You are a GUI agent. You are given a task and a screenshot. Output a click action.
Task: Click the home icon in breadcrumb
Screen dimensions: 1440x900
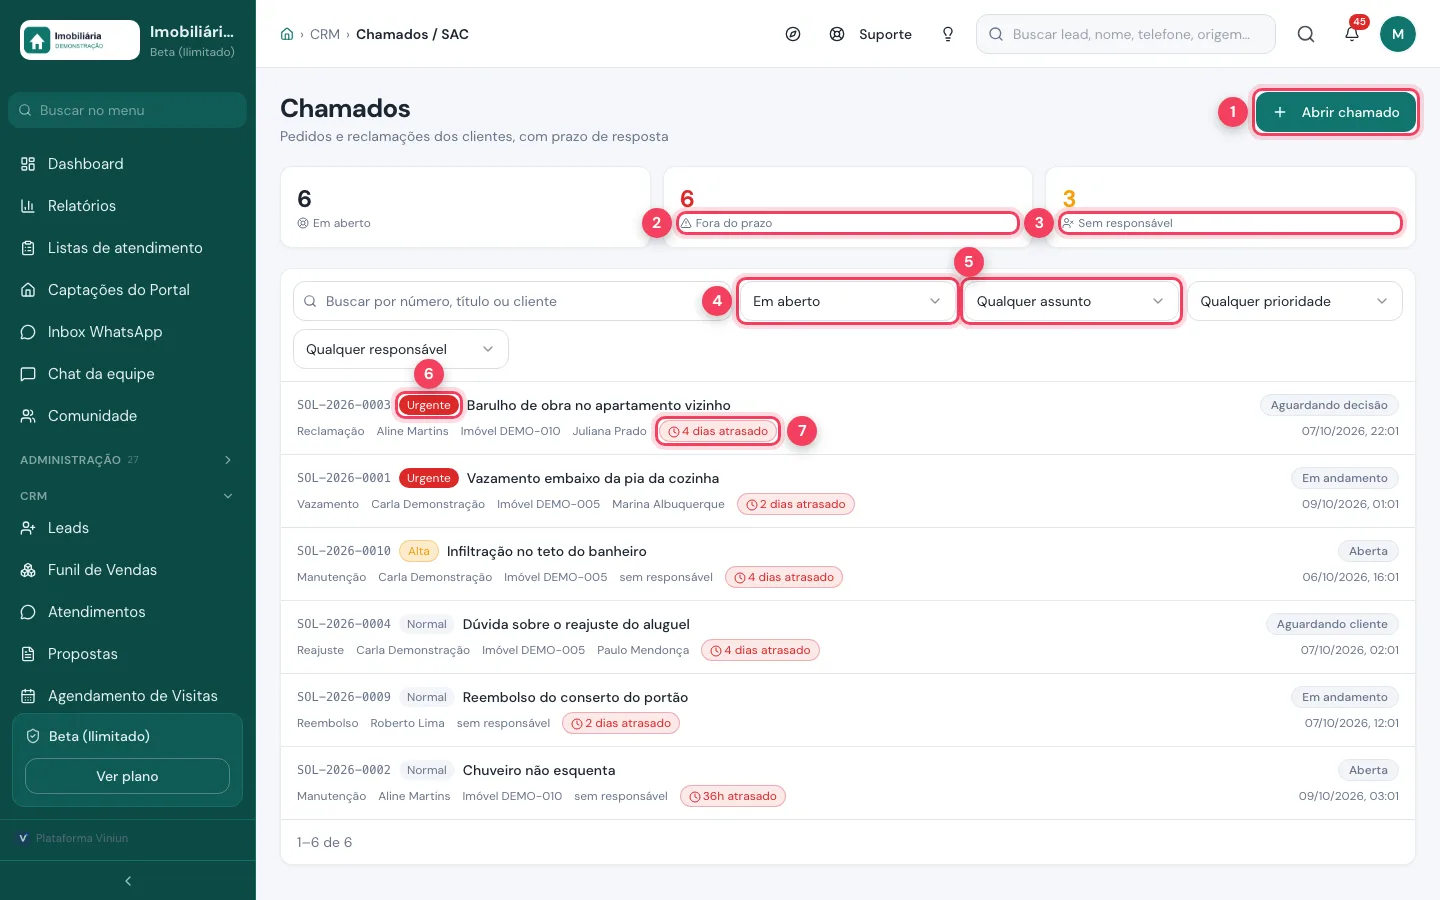coord(287,34)
